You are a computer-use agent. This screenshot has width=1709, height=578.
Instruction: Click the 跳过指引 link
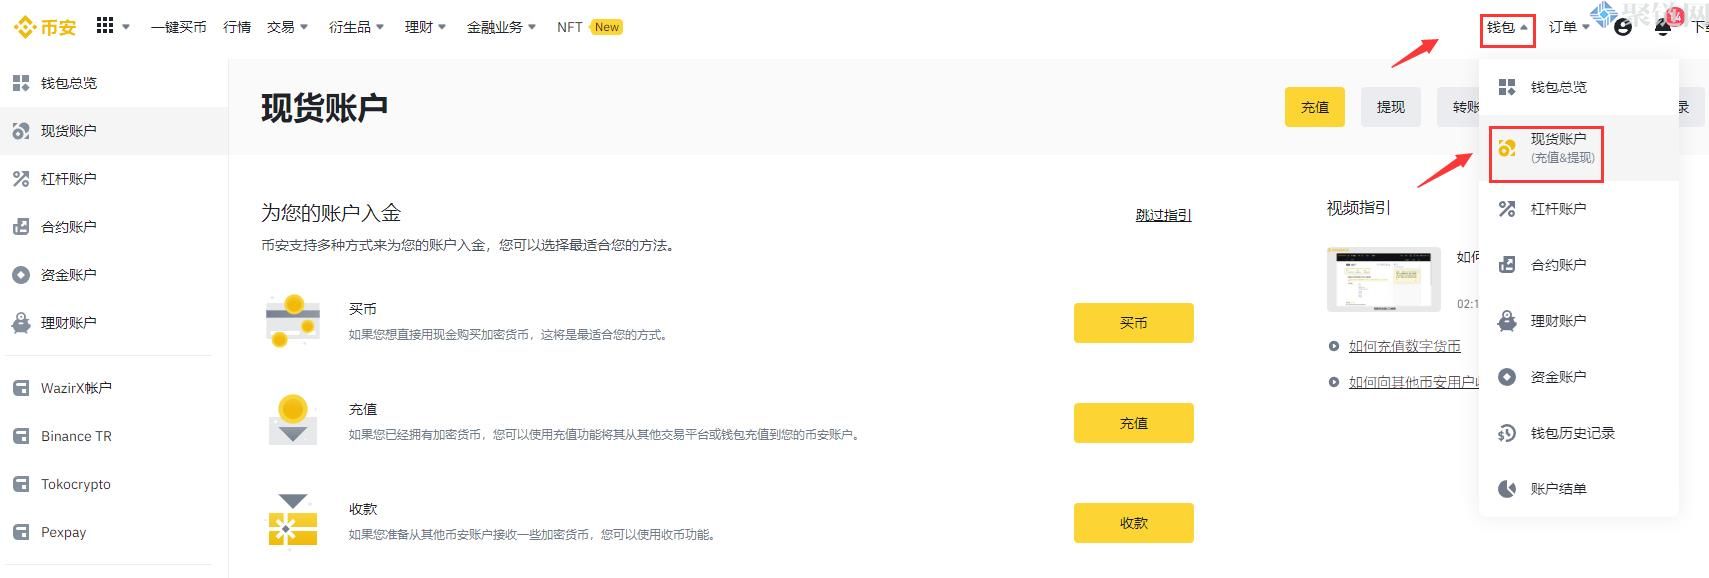point(1163,215)
